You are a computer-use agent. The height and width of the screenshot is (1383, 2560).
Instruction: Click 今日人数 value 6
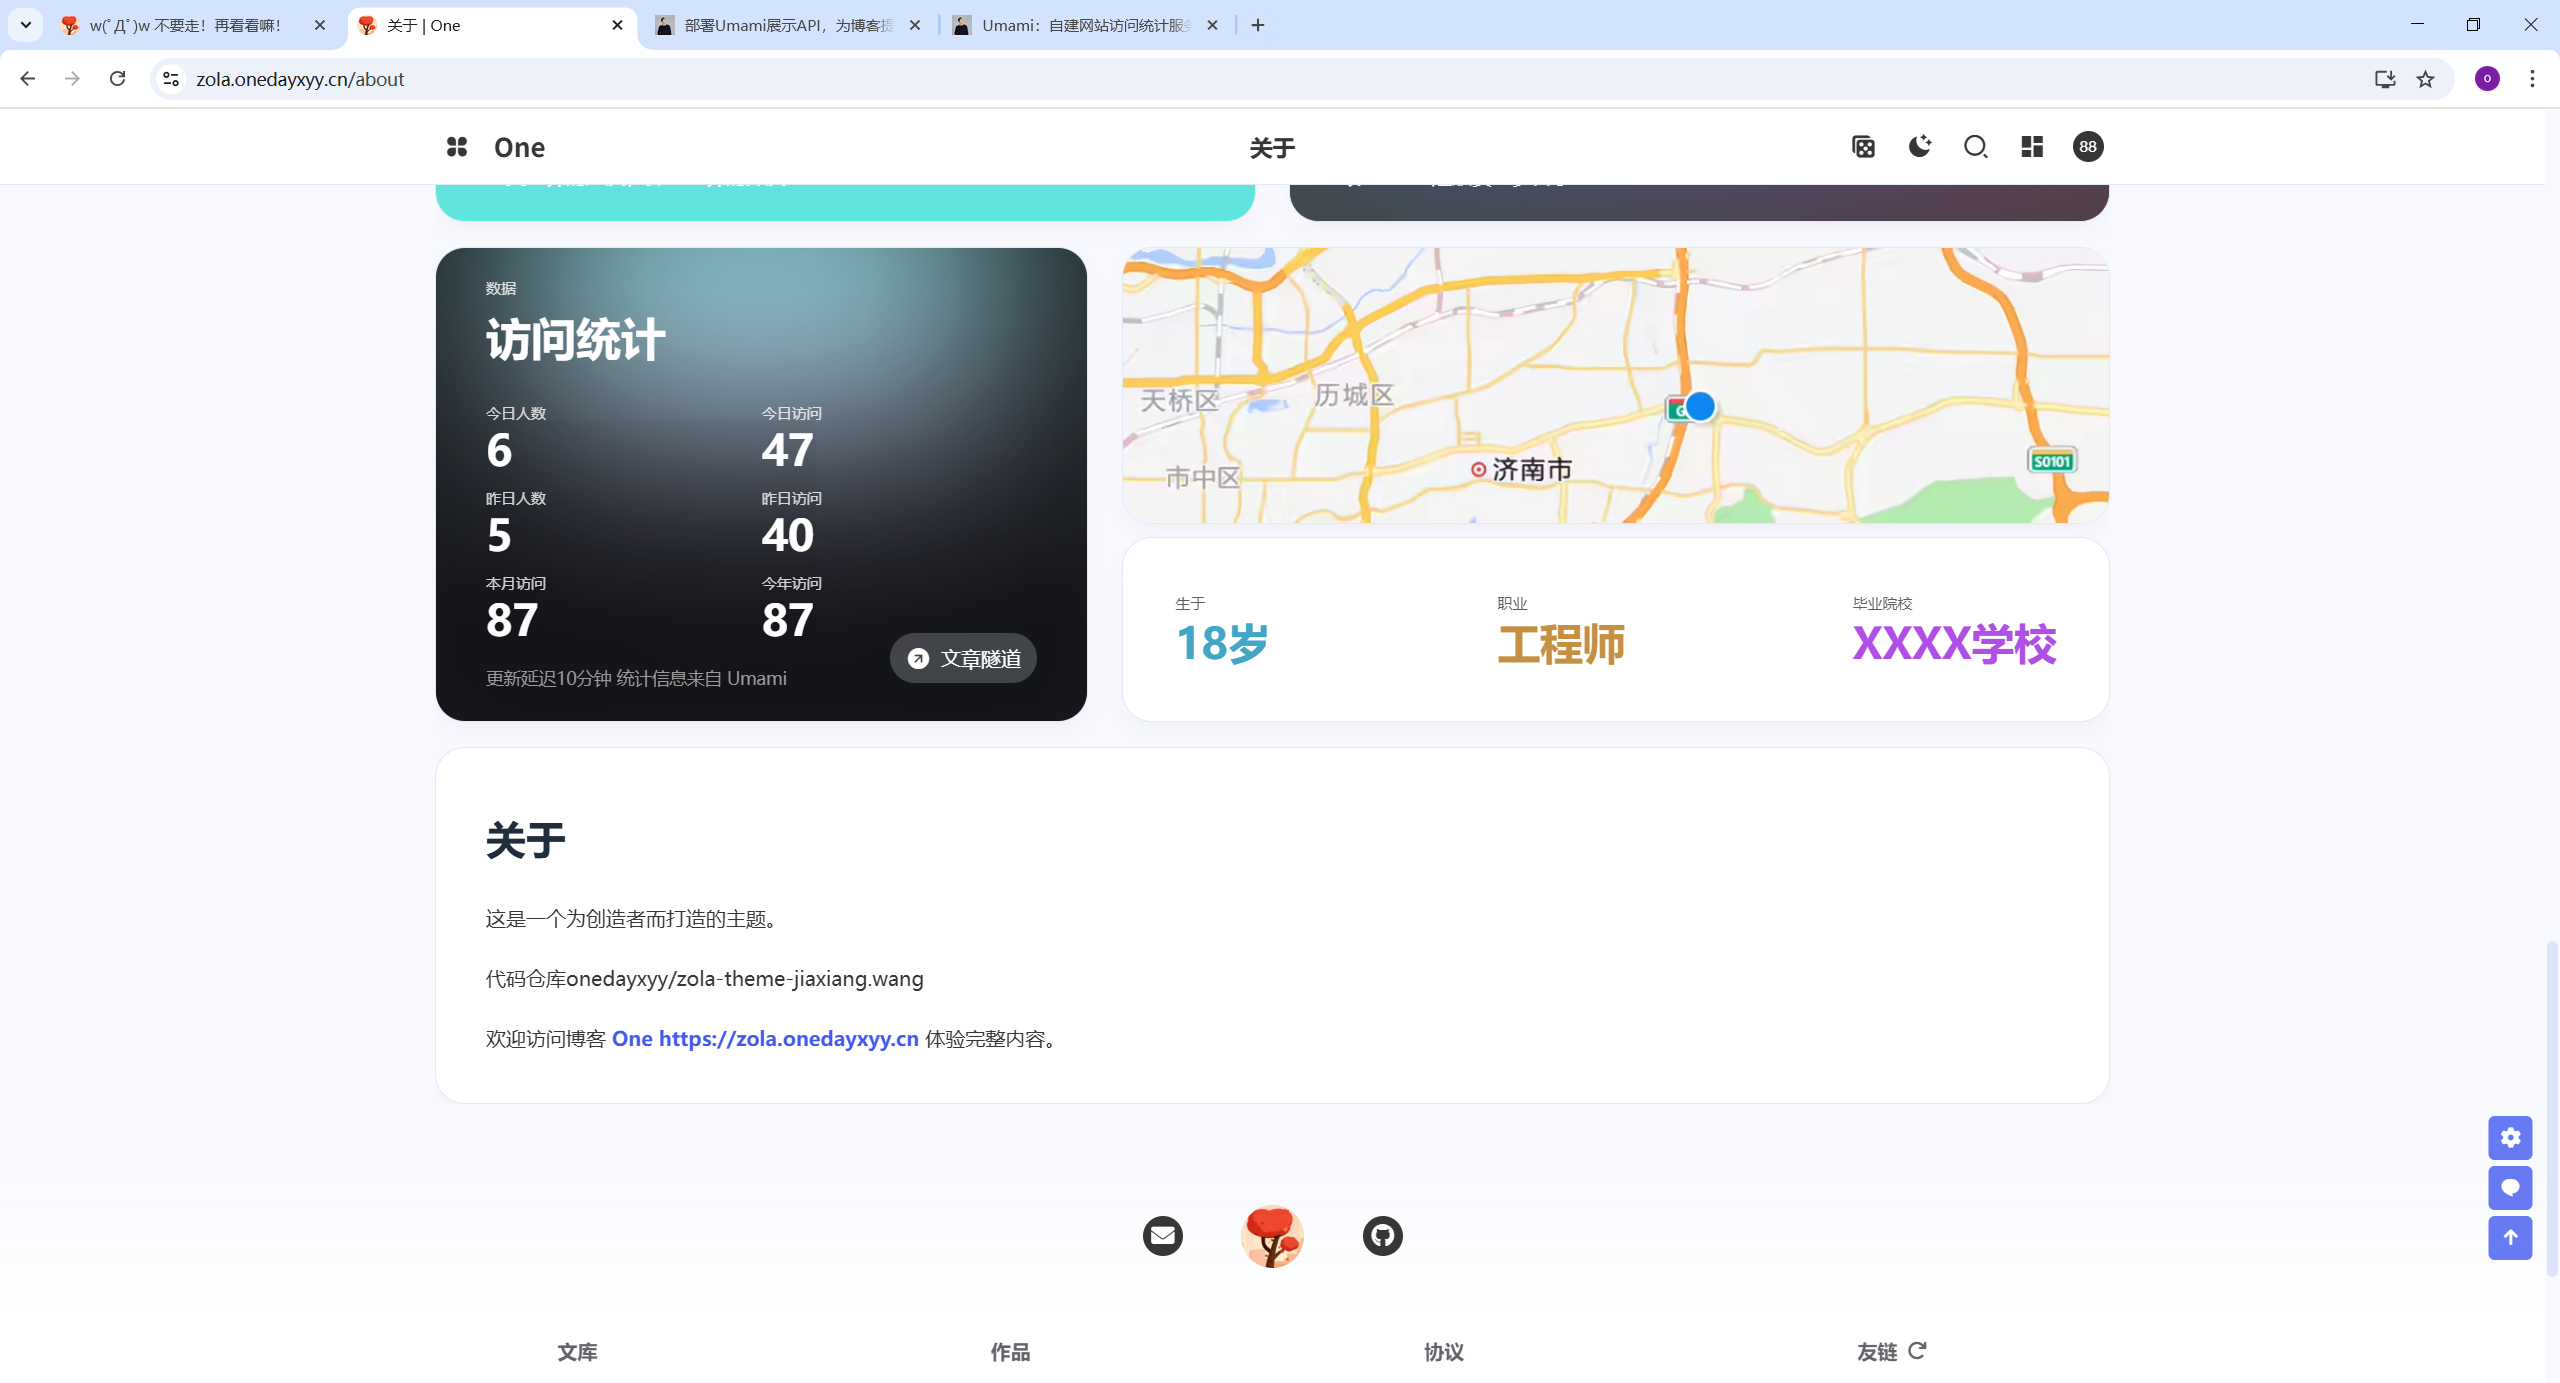tap(499, 450)
